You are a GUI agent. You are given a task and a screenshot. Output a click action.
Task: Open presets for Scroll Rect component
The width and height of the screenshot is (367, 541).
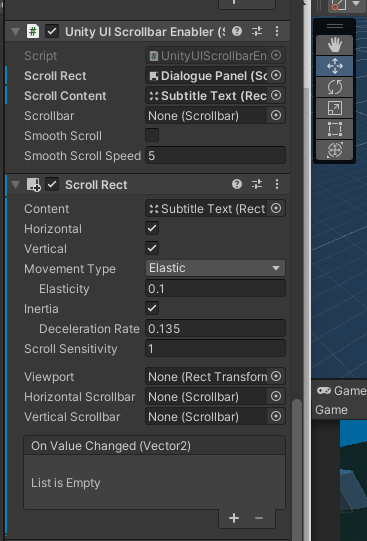click(x=257, y=185)
